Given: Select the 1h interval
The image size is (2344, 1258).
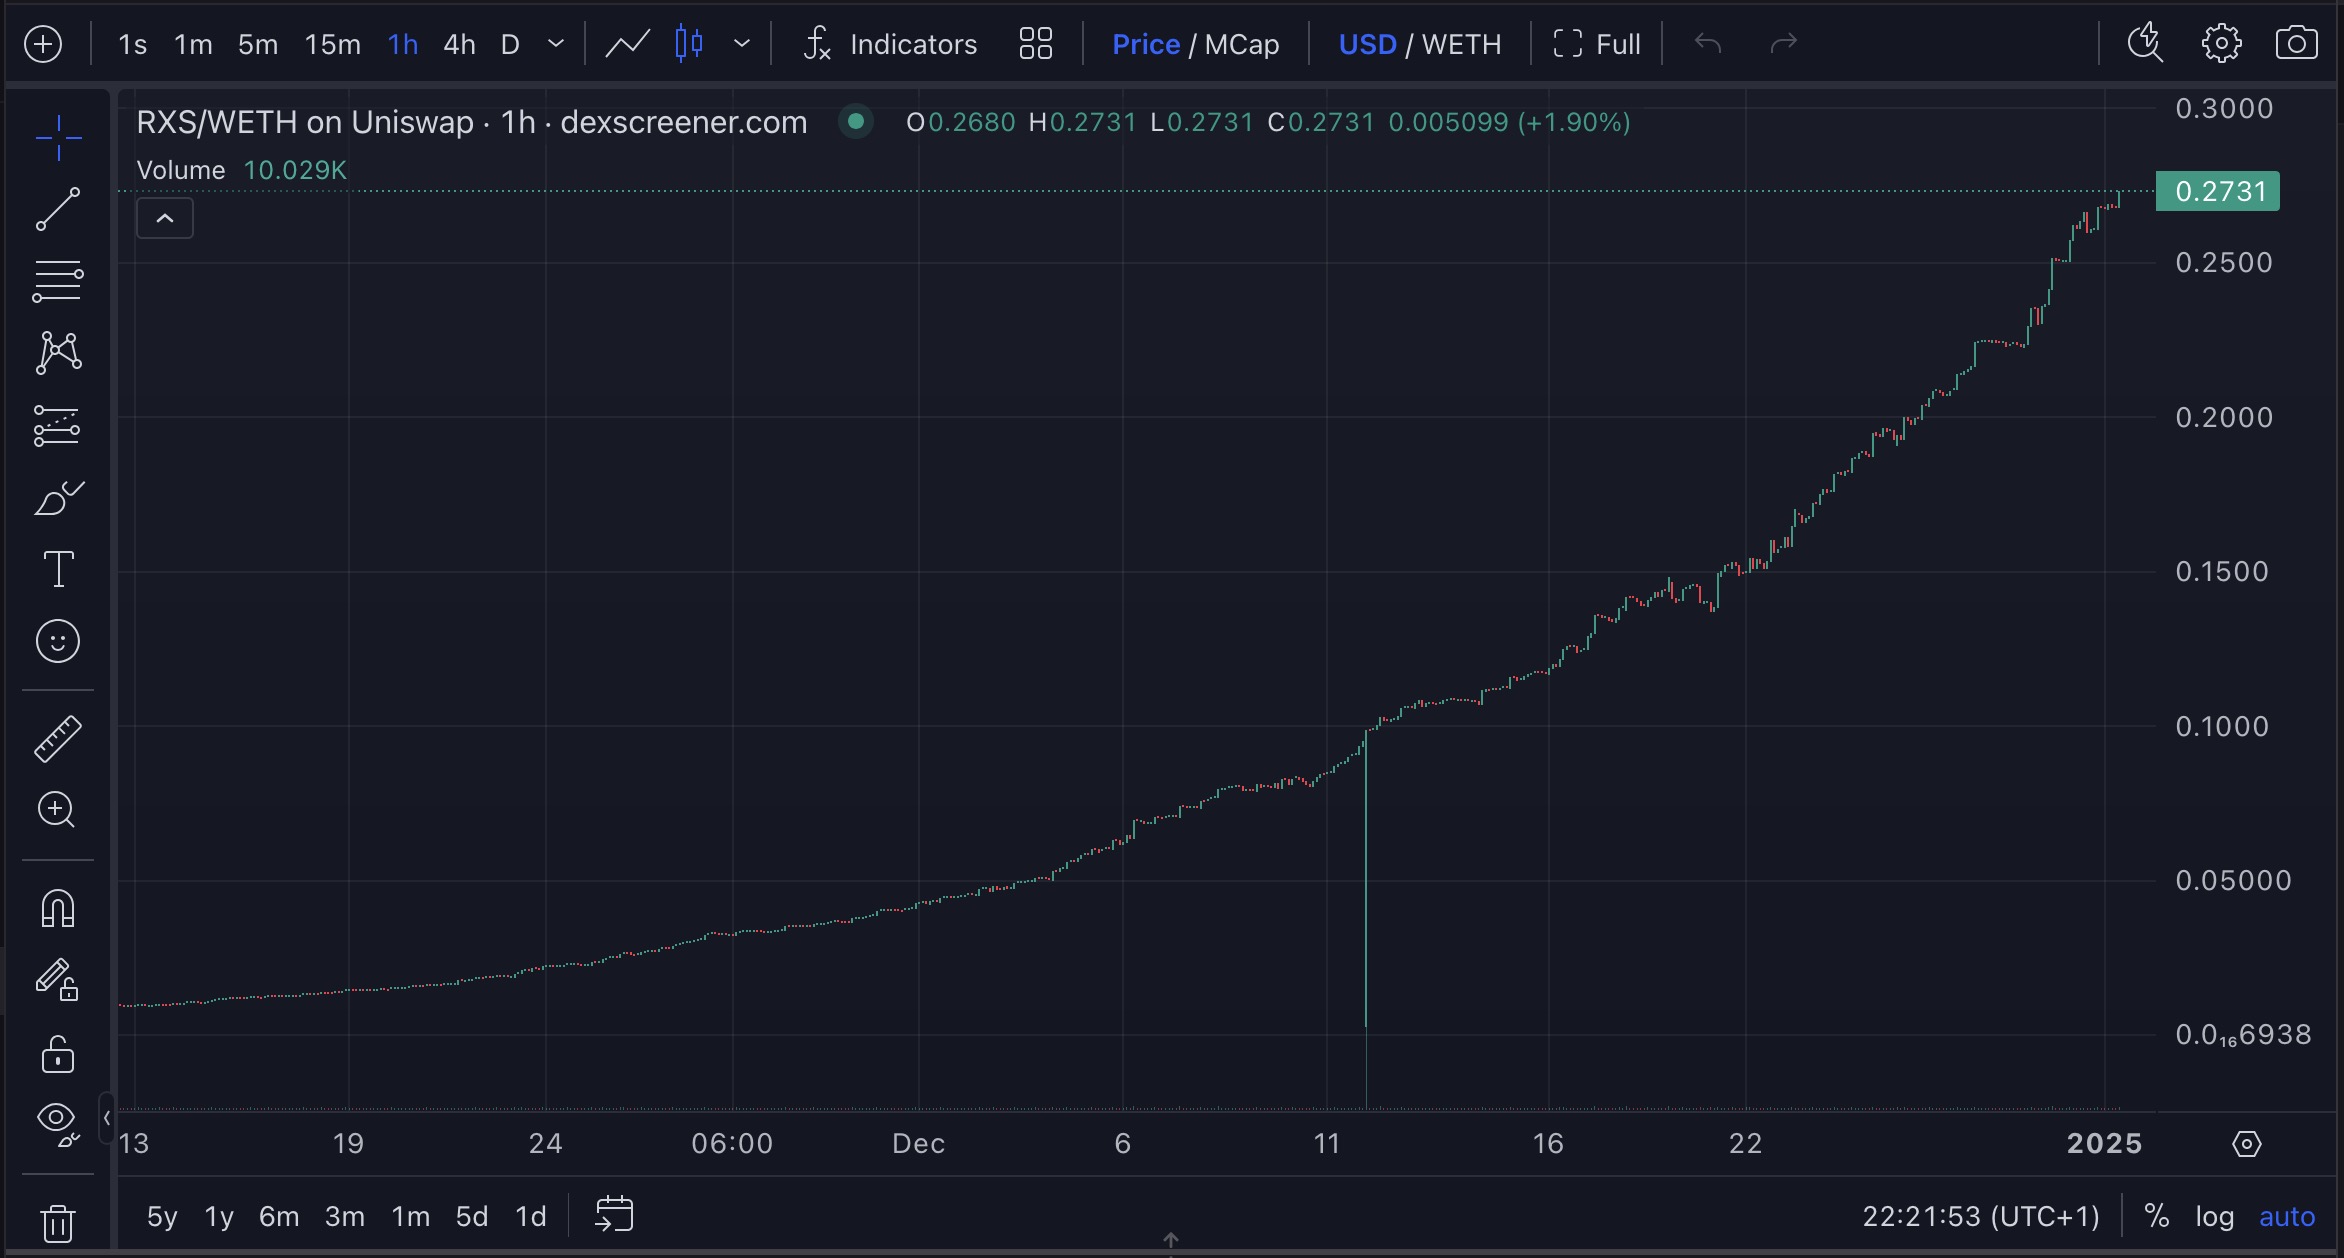Looking at the screenshot, I should click(x=403, y=44).
